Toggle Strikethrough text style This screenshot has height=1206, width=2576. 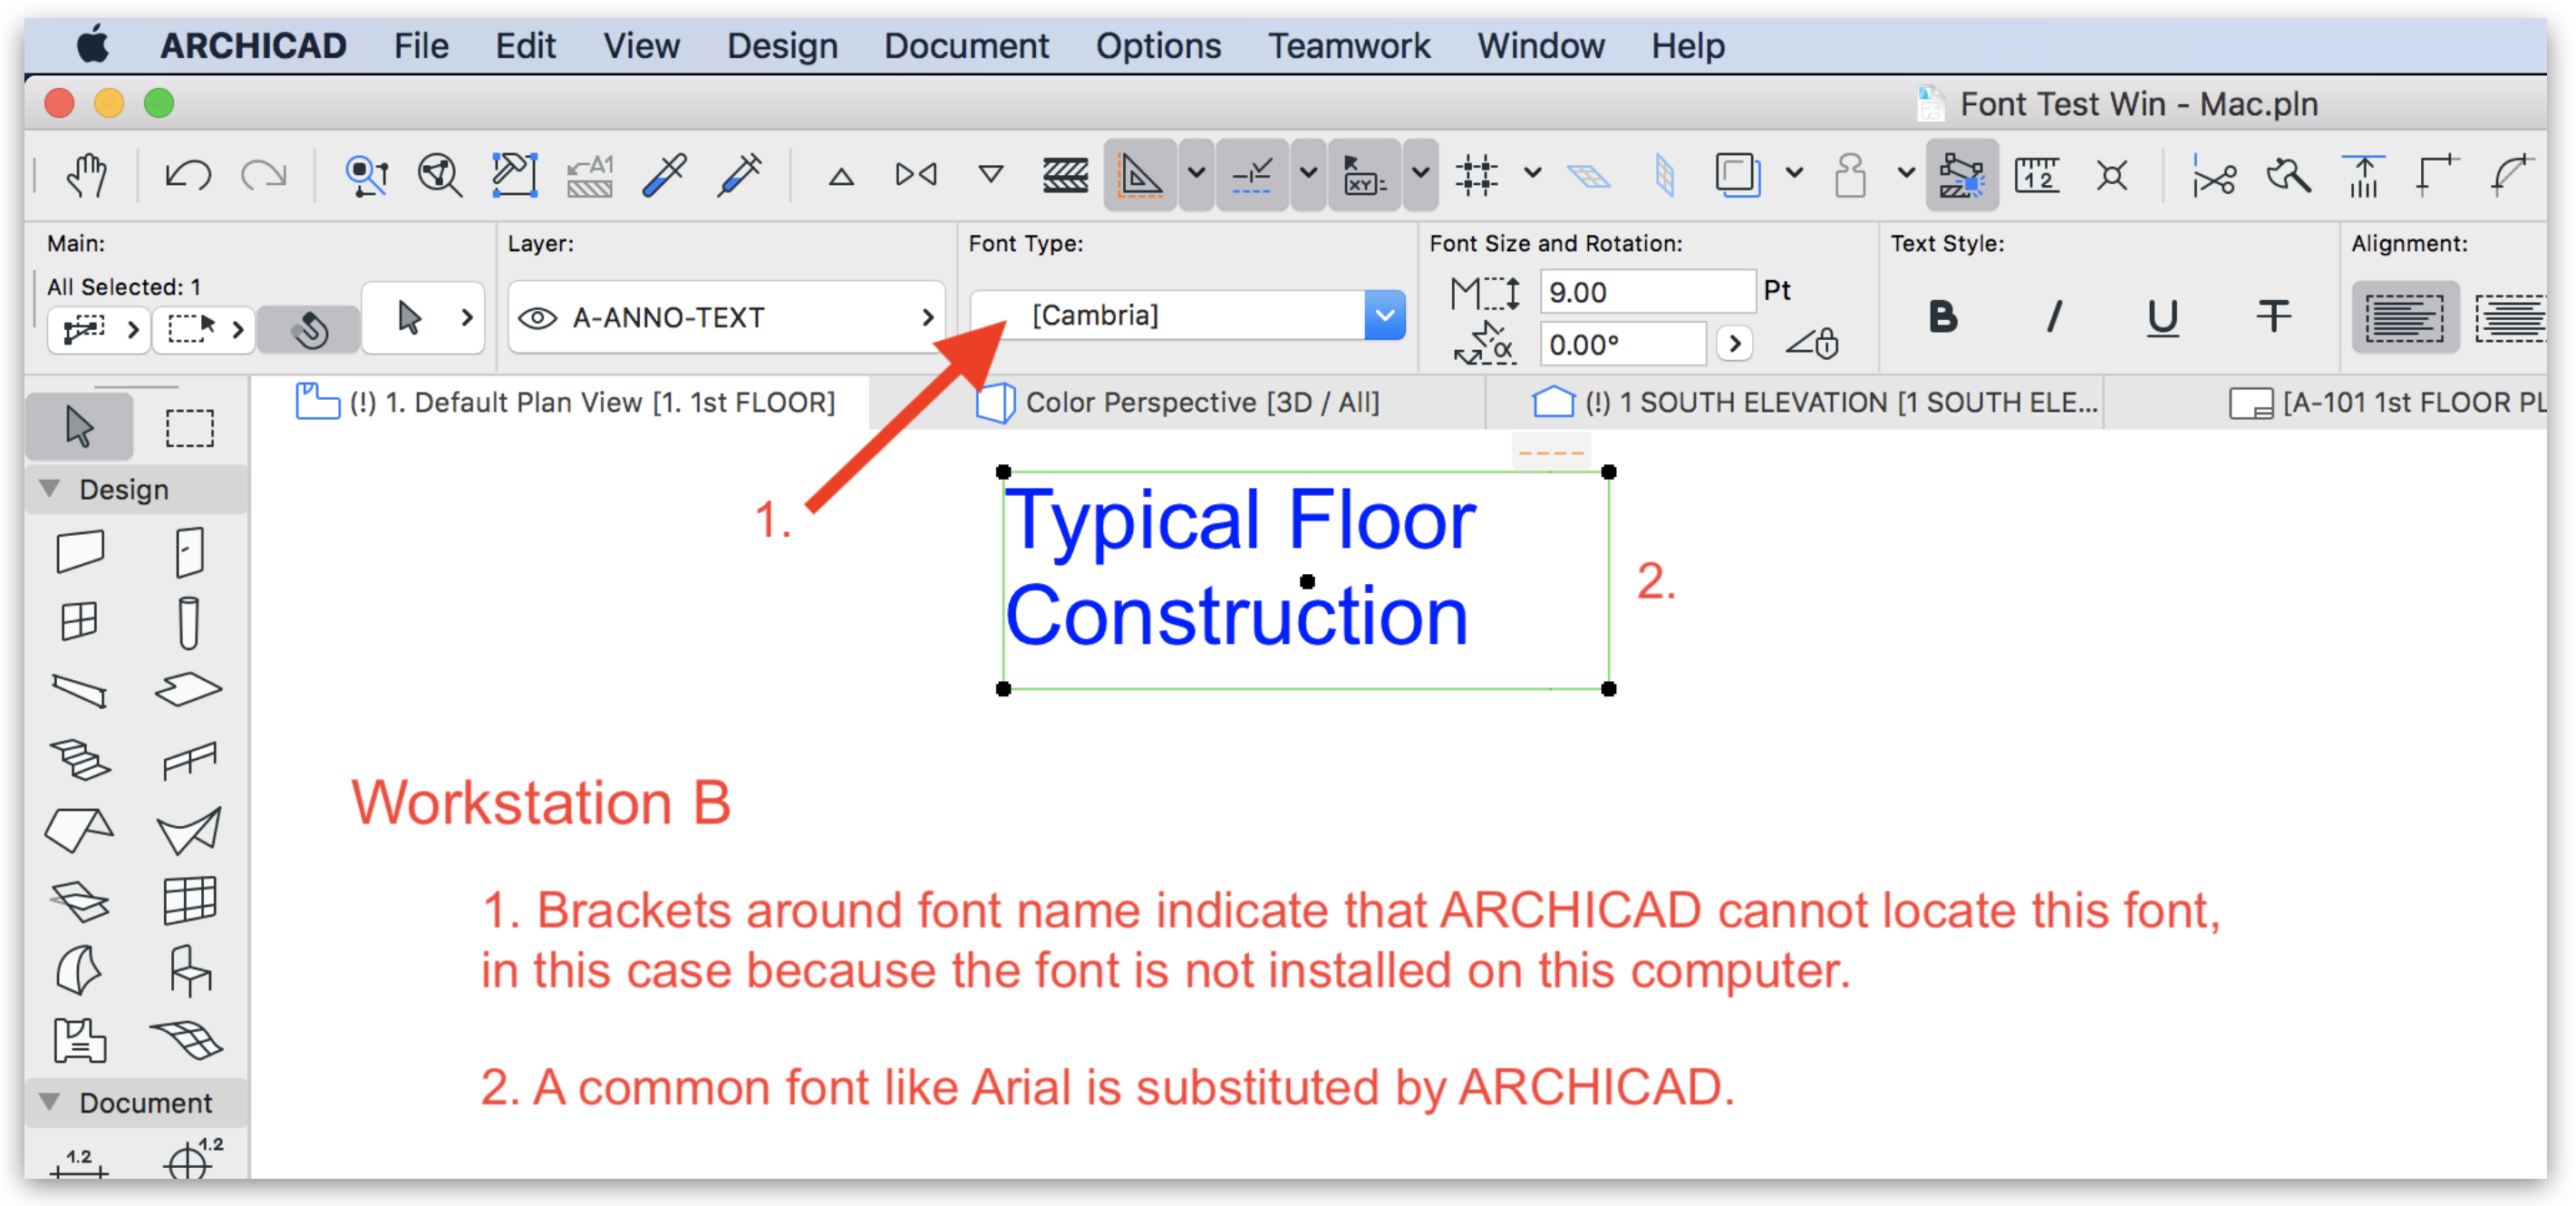click(x=2273, y=317)
